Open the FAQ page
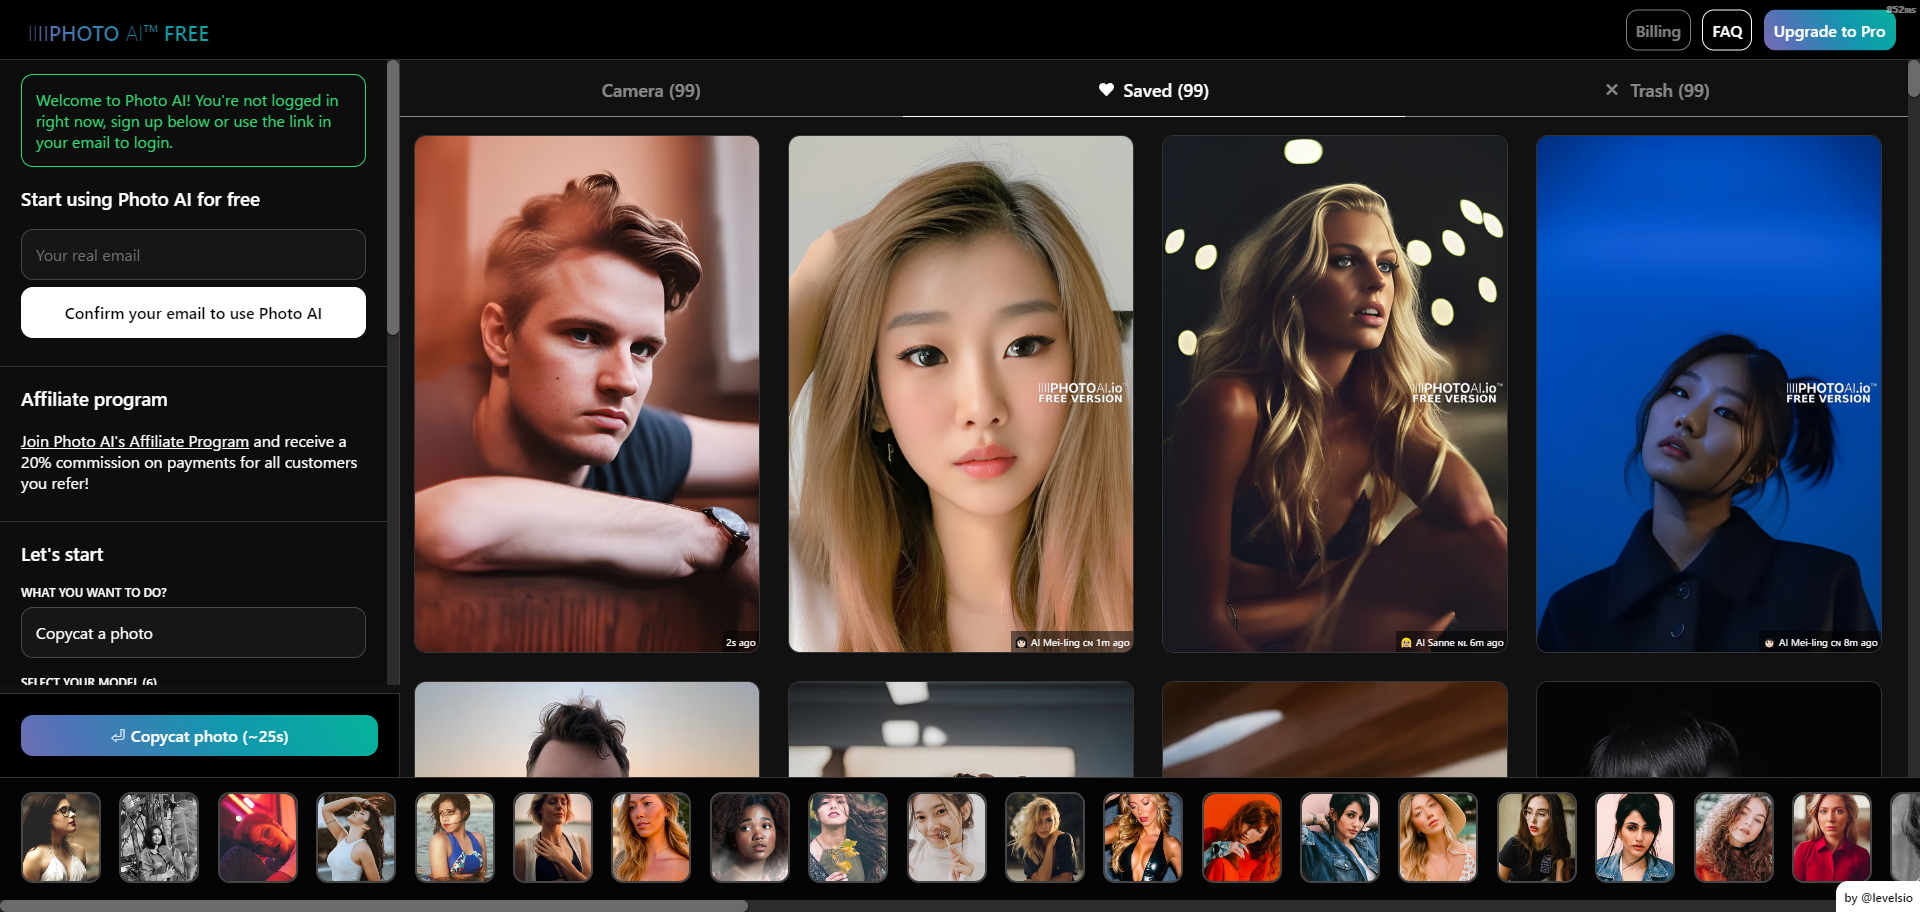The image size is (1920, 912). coord(1727,31)
